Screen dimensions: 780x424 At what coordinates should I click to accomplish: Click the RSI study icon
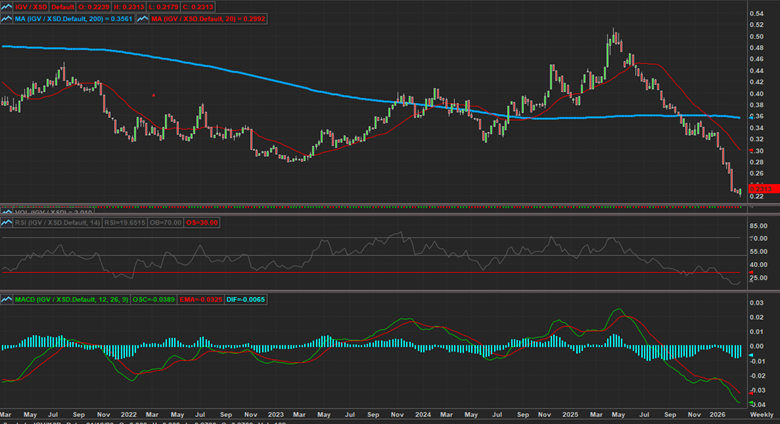click(x=7, y=223)
